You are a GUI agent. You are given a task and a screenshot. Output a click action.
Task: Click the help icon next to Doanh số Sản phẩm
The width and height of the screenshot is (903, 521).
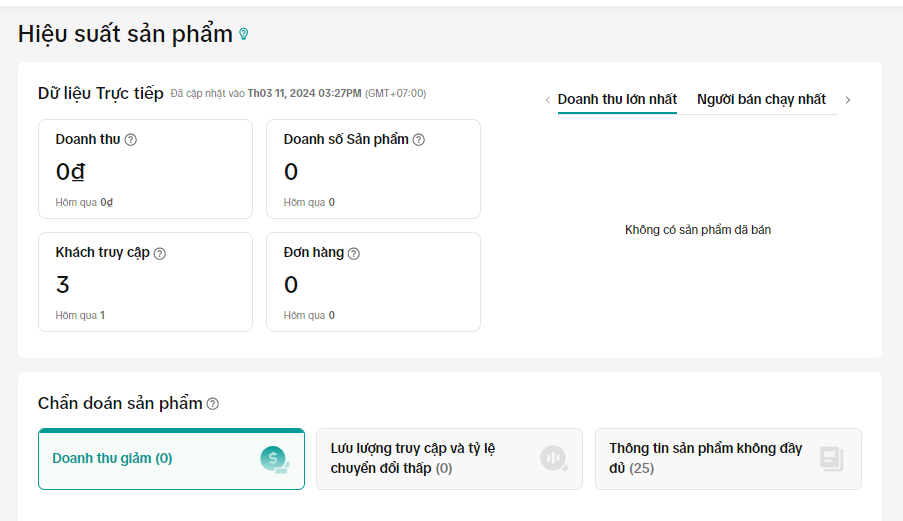click(x=419, y=140)
